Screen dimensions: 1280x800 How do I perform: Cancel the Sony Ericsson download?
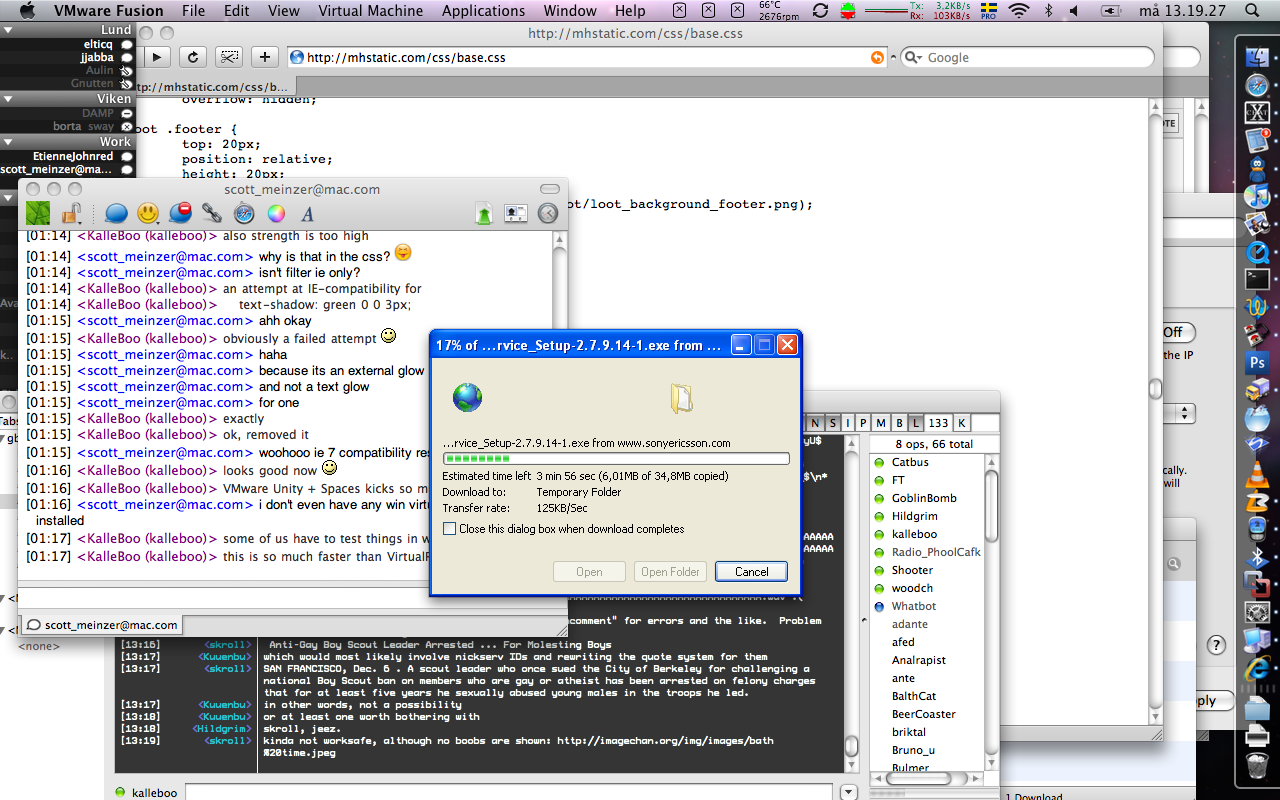point(751,572)
